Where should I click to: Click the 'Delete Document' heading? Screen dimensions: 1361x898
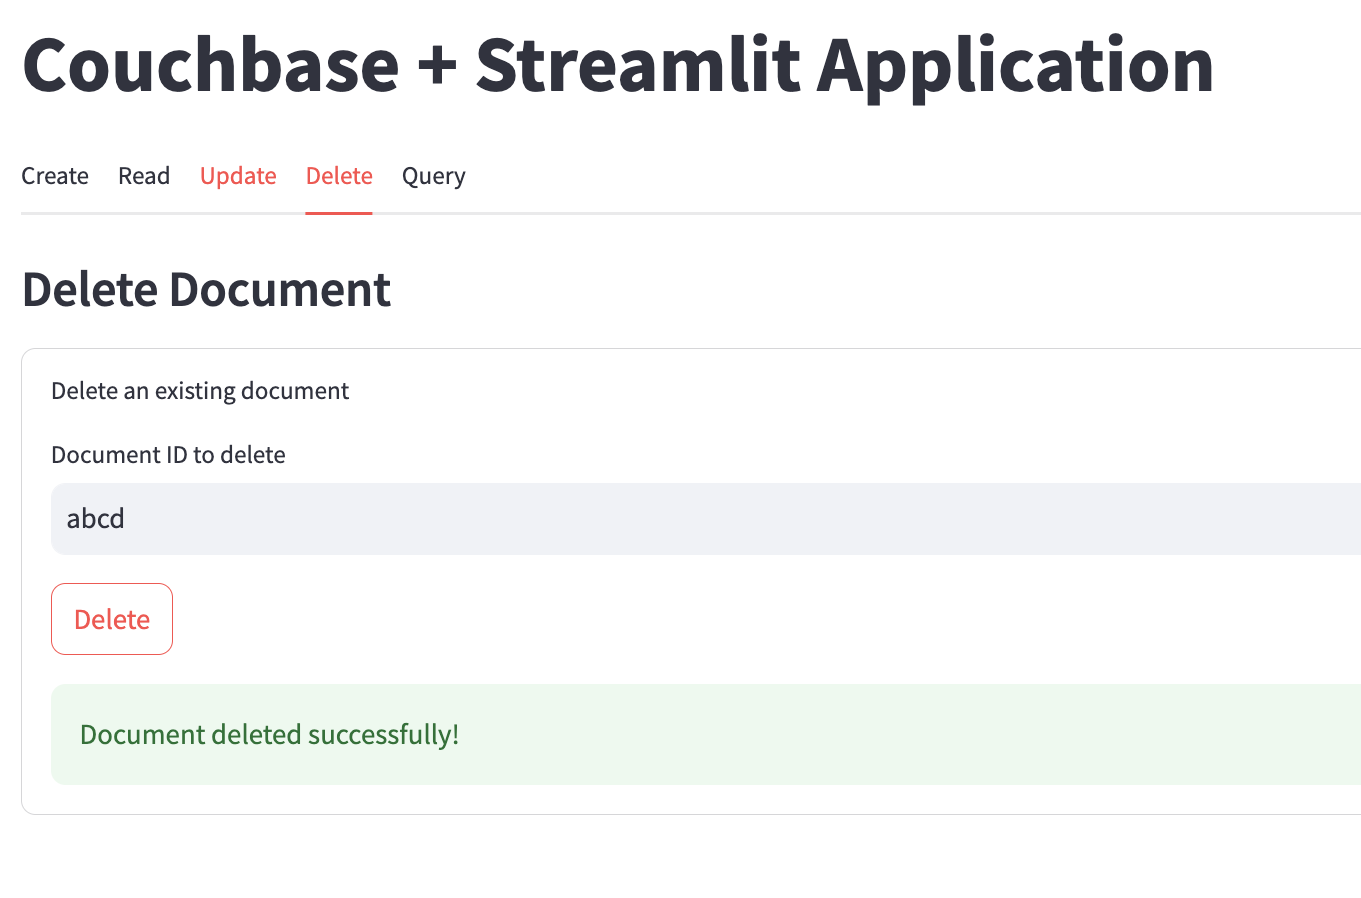click(206, 290)
